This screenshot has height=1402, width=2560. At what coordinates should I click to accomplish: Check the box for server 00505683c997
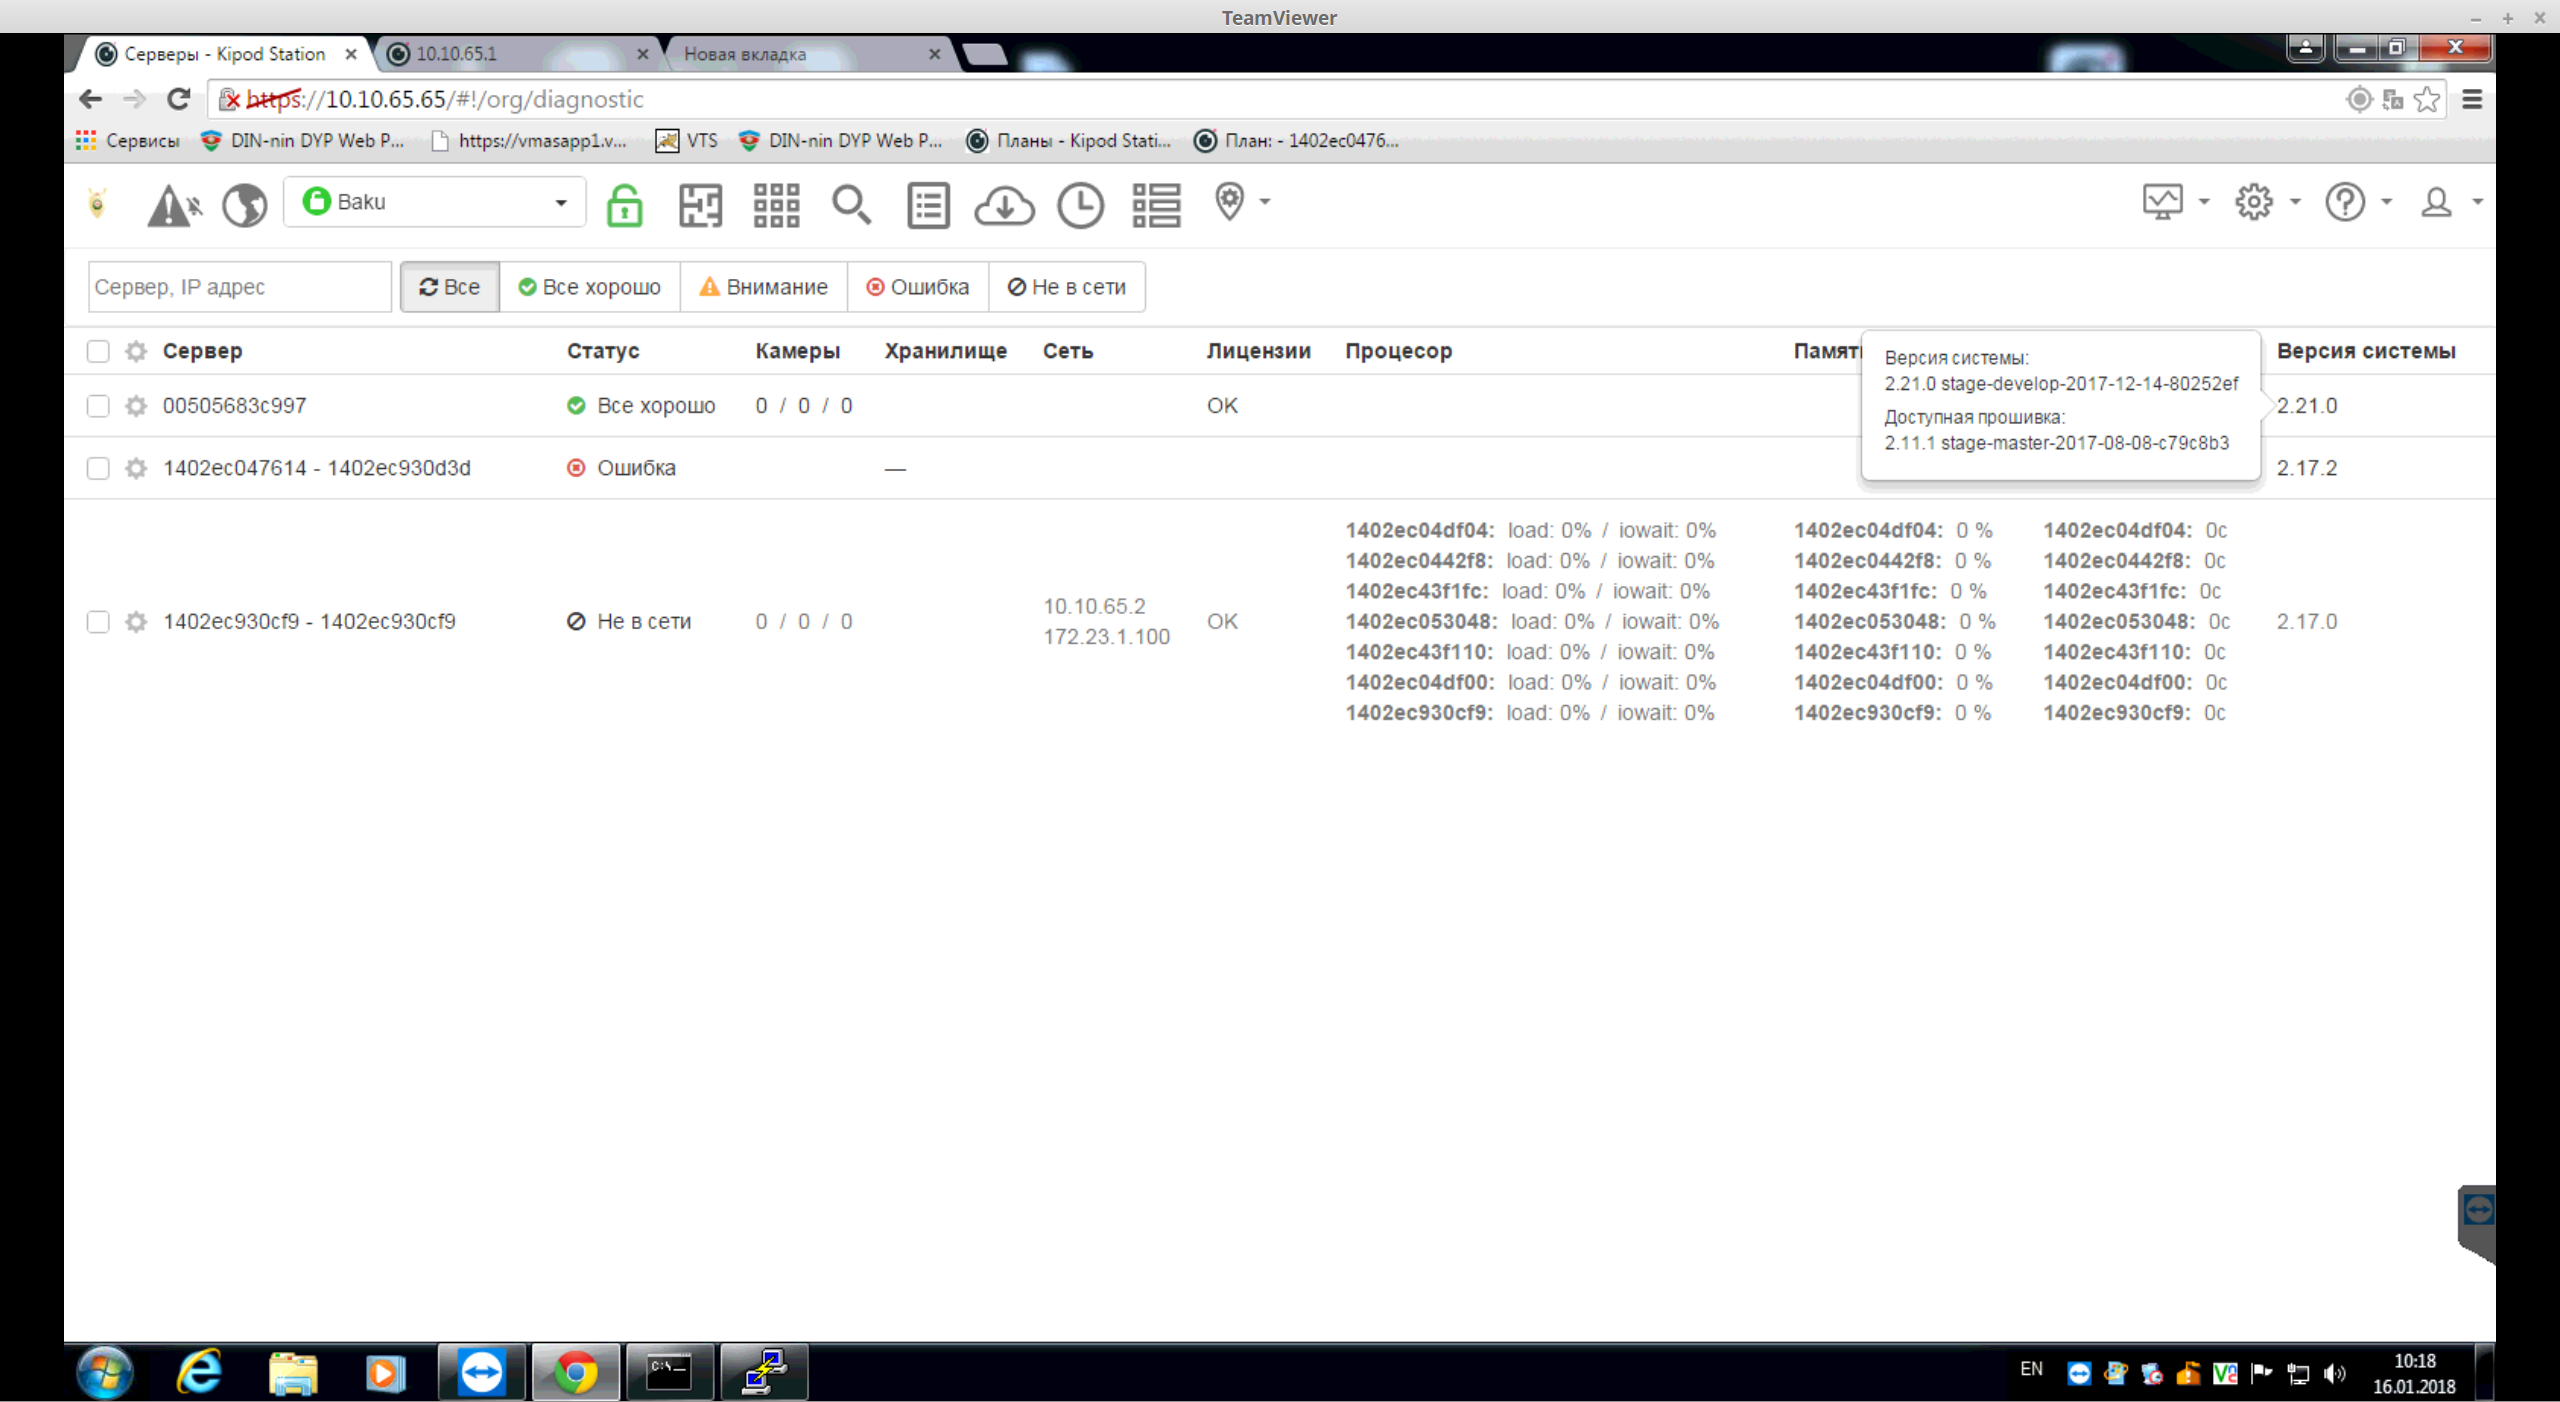(x=98, y=406)
